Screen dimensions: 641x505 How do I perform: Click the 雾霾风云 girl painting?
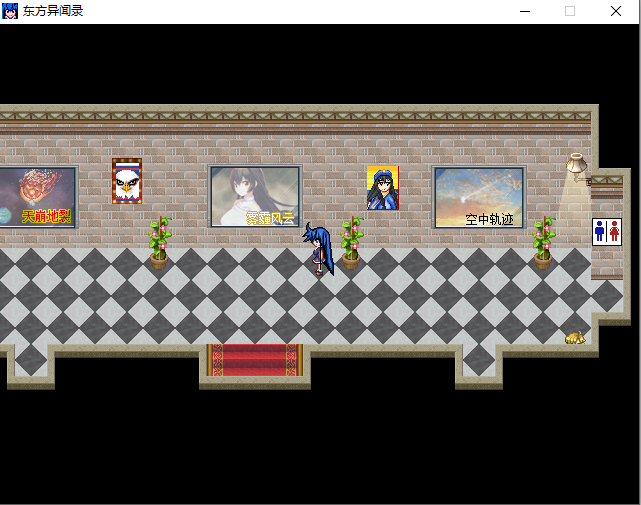(x=255, y=196)
